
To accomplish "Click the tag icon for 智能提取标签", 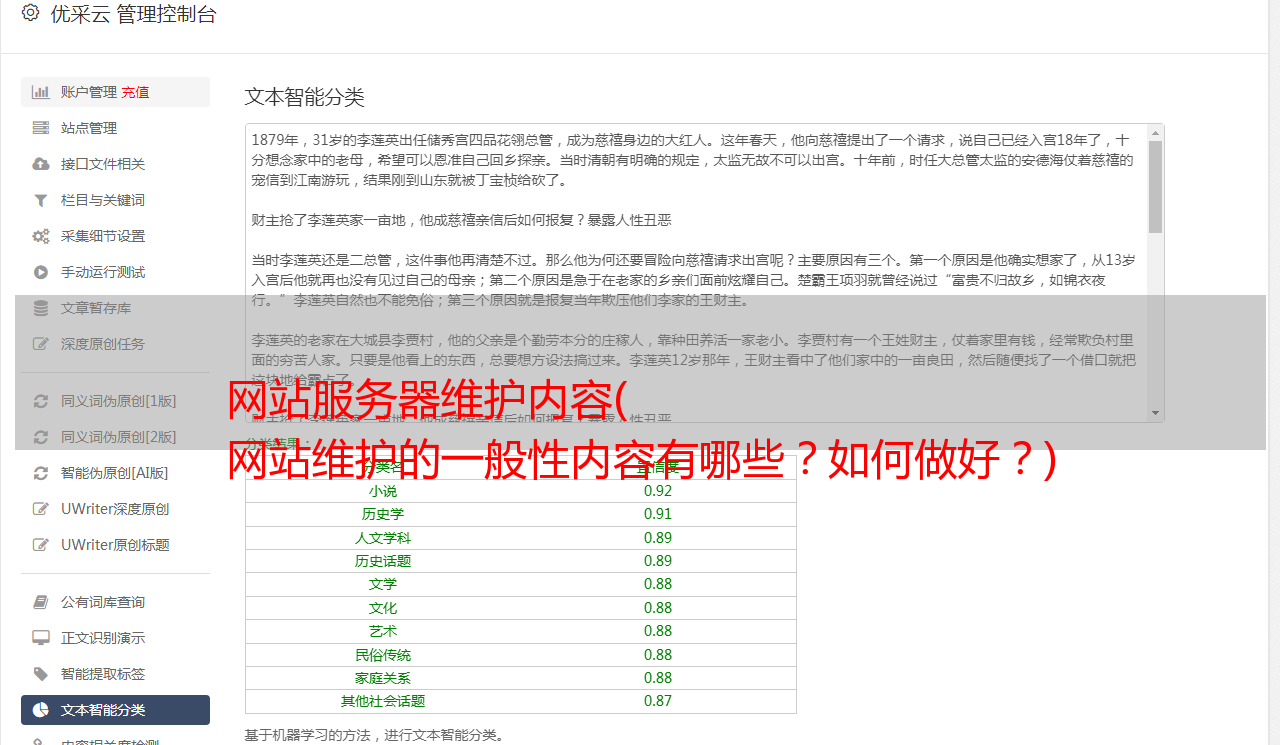I will click(x=41, y=674).
